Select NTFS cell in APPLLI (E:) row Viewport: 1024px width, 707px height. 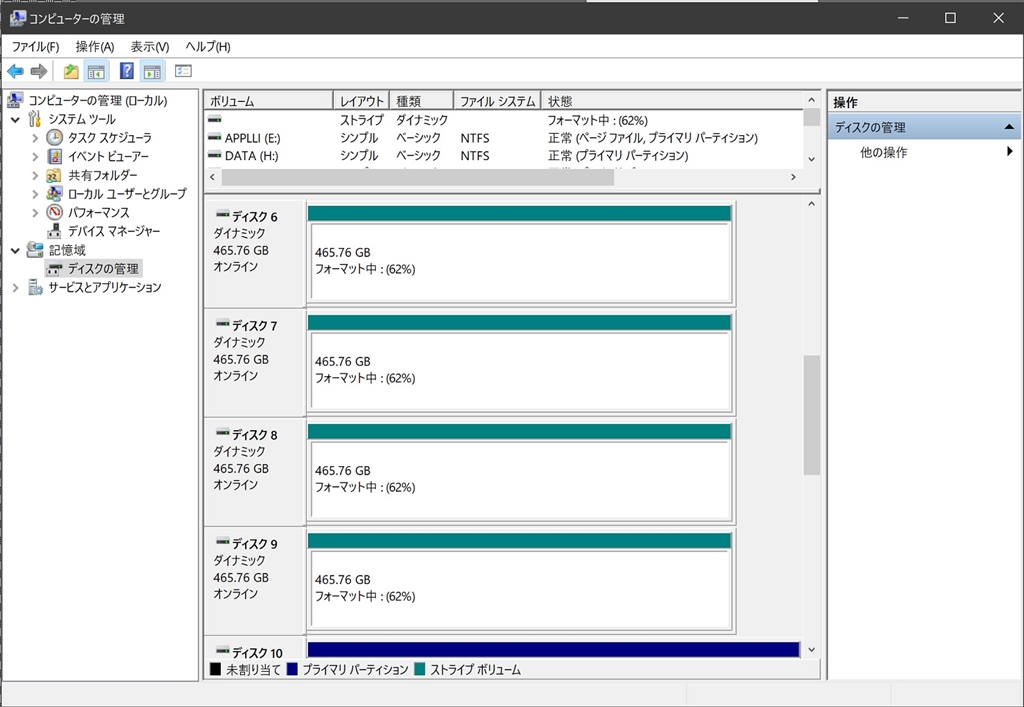pos(475,138)
